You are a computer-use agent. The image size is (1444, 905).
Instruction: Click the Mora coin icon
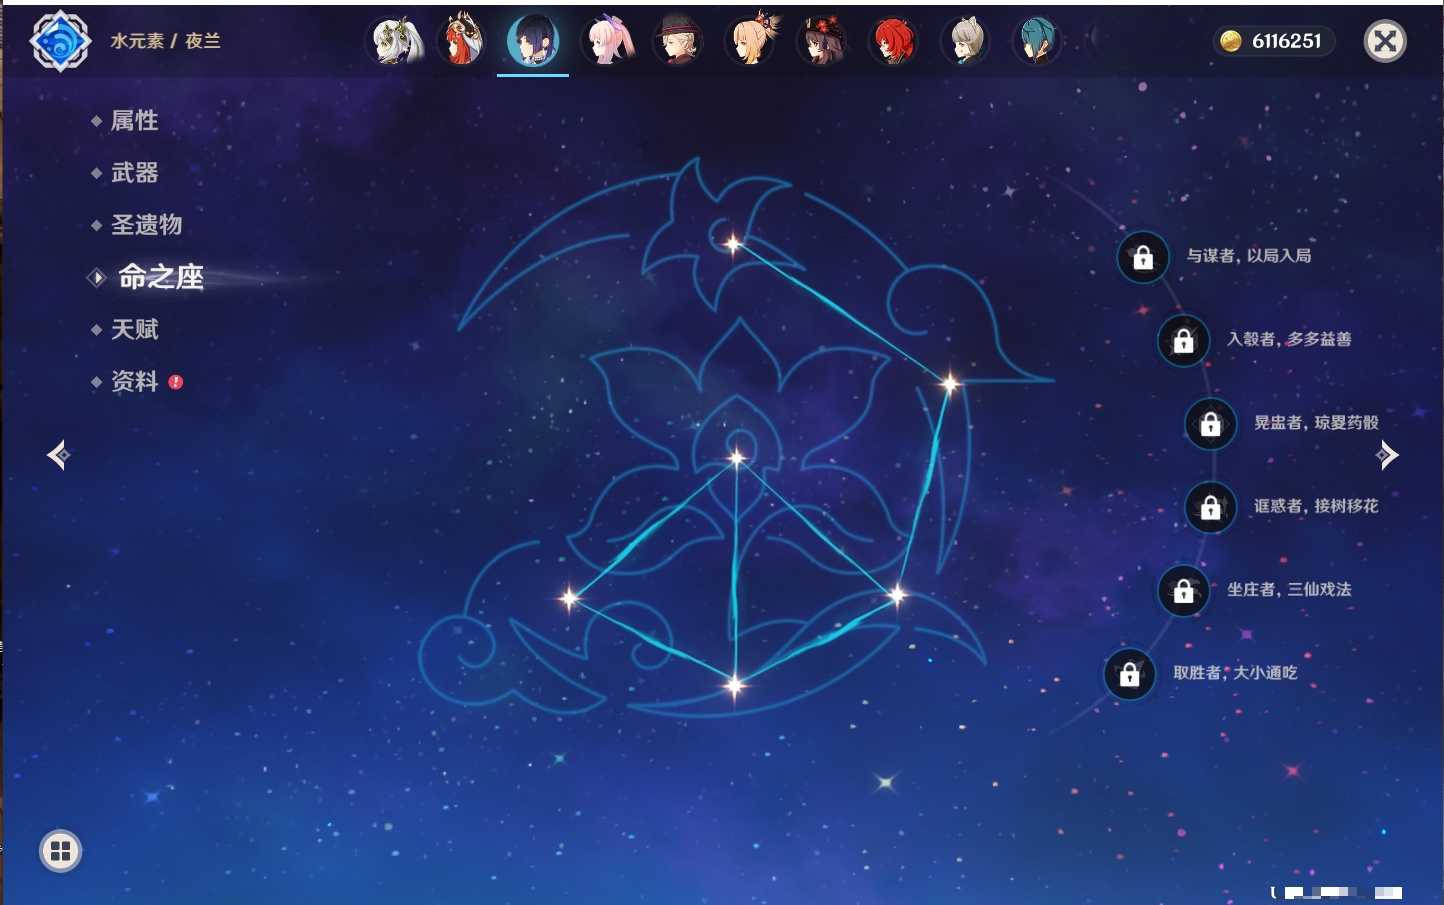coord(1231,41)
